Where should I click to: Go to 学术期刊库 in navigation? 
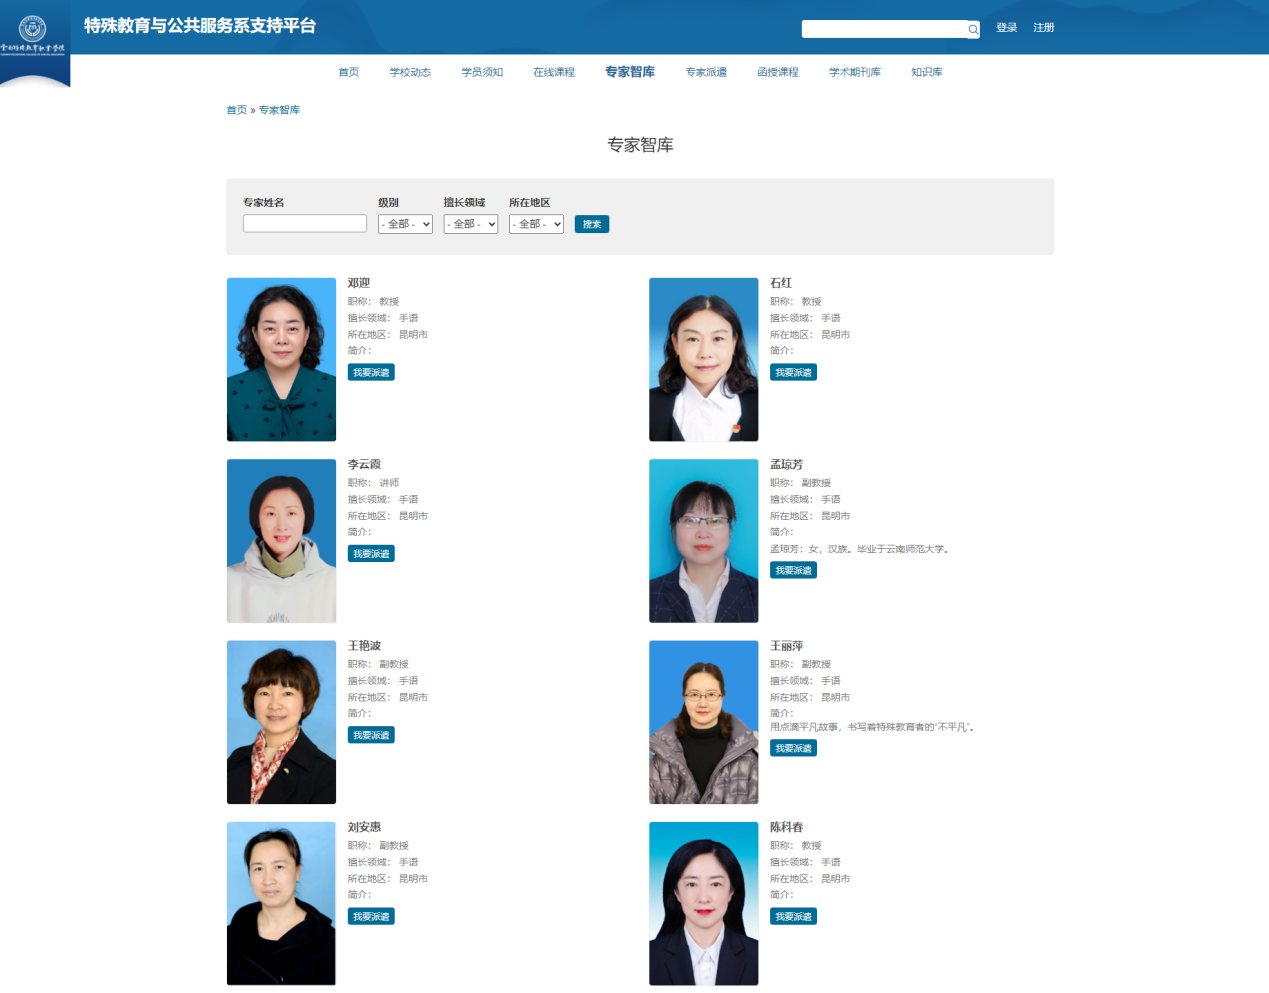coord(854,72)
